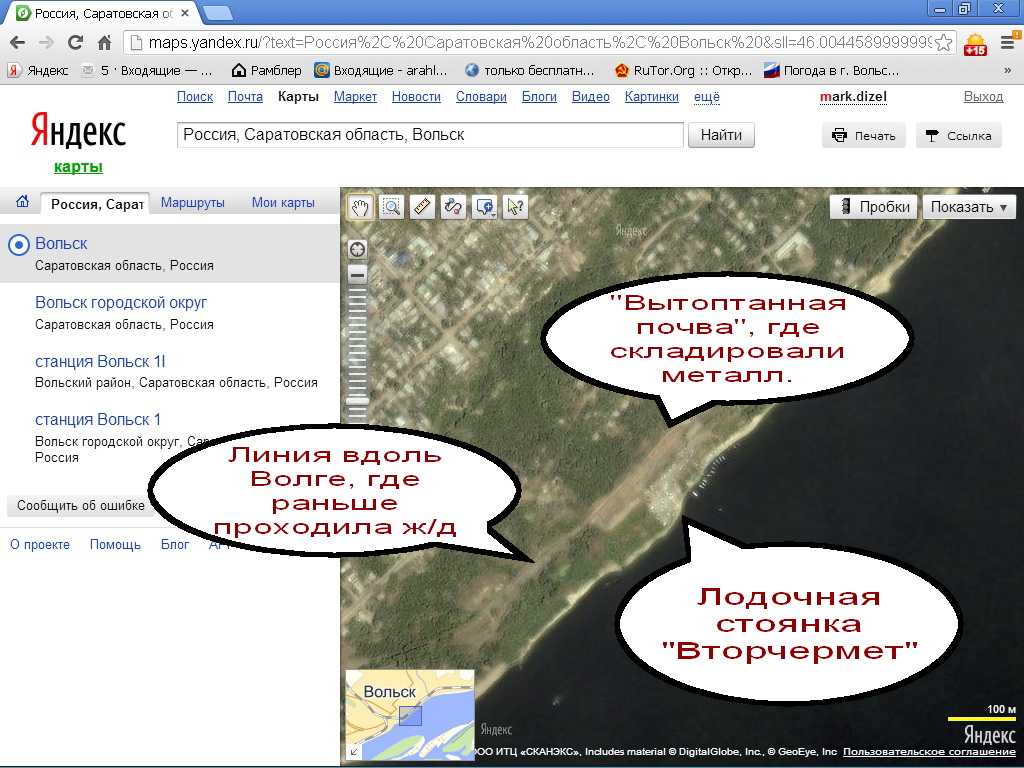Image resolution: width=1024 pixels, height=768 pixels.
Task: Open the '5 · Входящие' mail bookmark
Action: (147, 71)
